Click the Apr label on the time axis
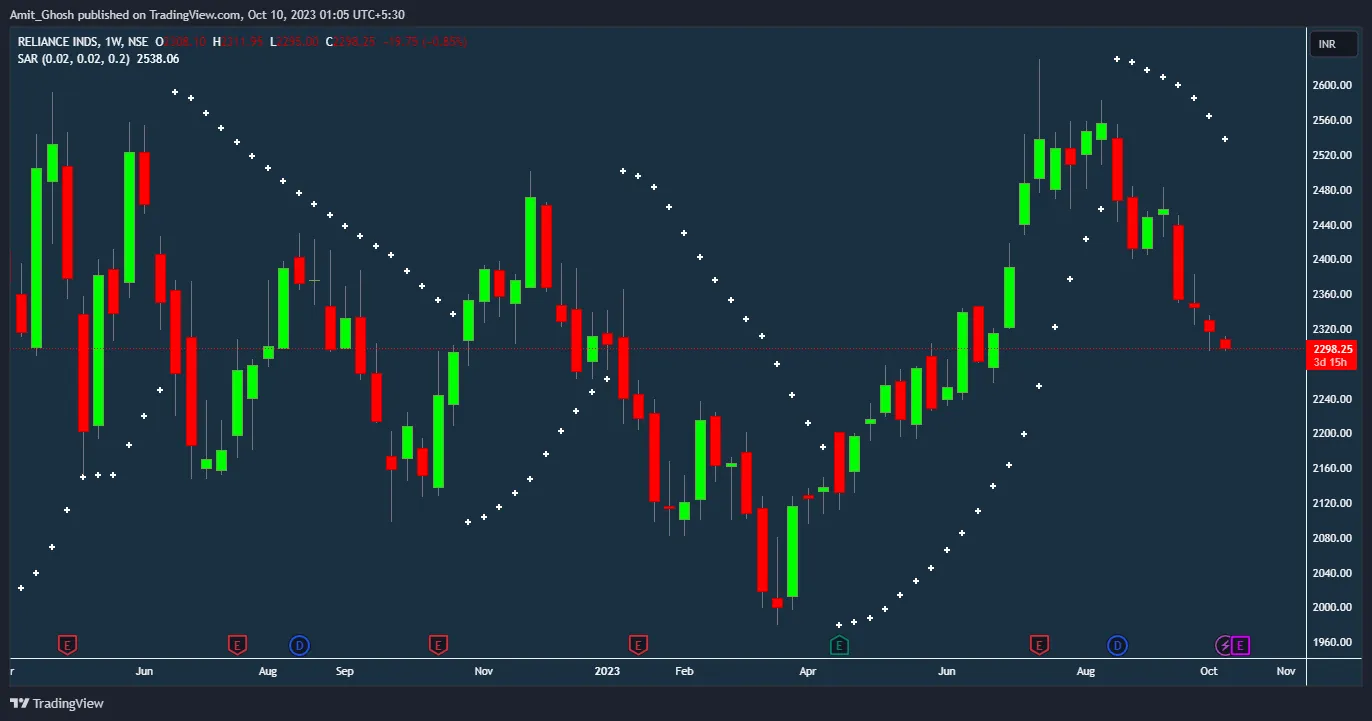The height and width of the screenshot is (721, 1372). 808,671
